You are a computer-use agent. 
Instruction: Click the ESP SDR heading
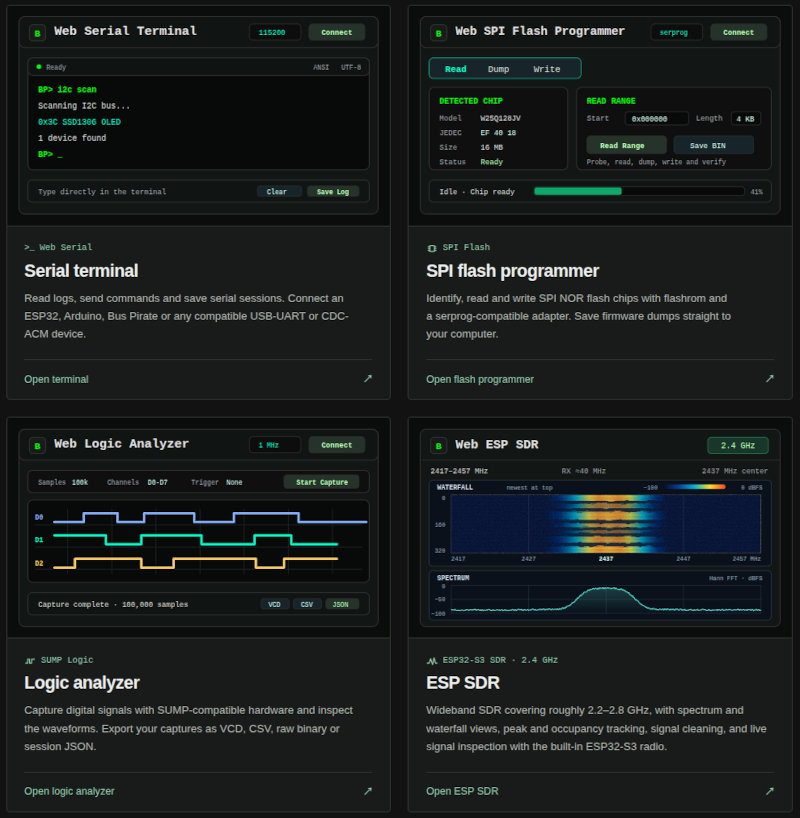coord(463,683)
